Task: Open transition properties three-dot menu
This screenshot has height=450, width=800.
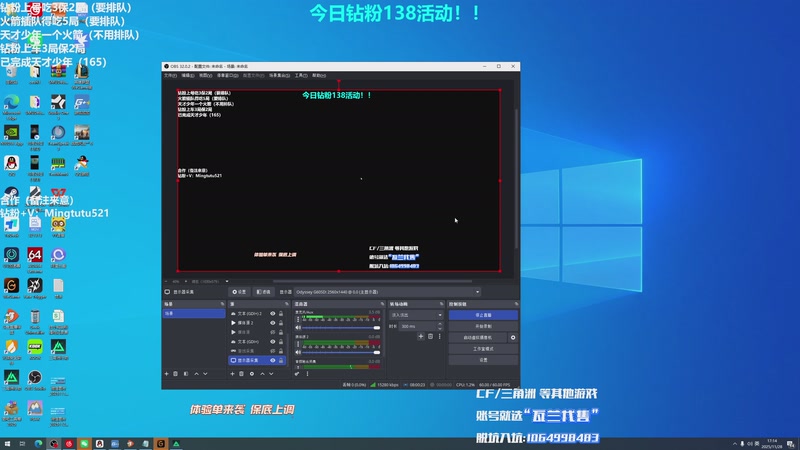Action: point(439,337)
